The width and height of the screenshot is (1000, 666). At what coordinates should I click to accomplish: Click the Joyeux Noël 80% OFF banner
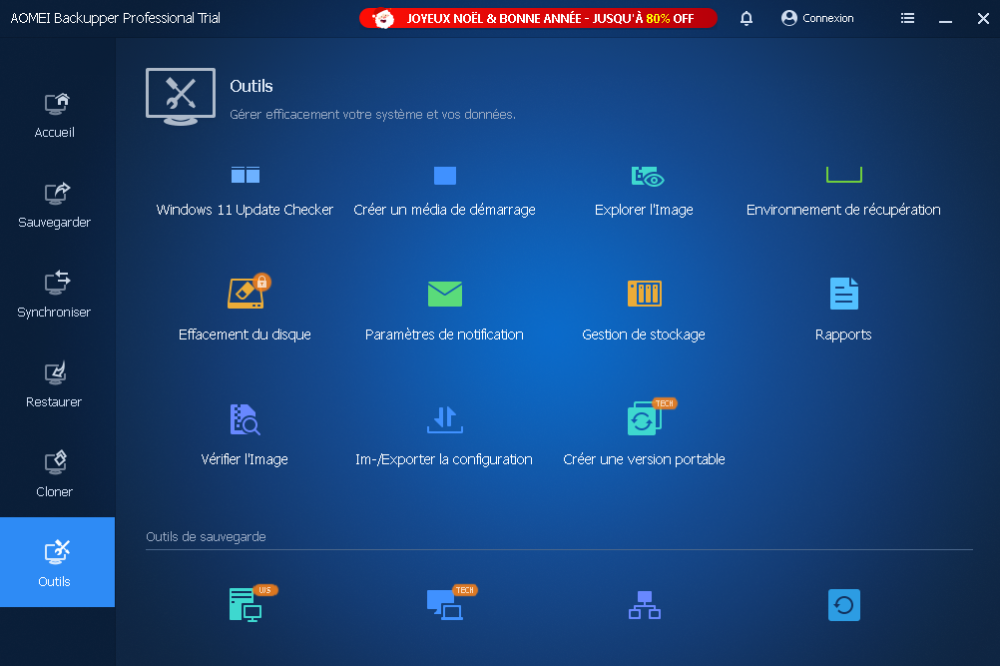coord(538,18)
